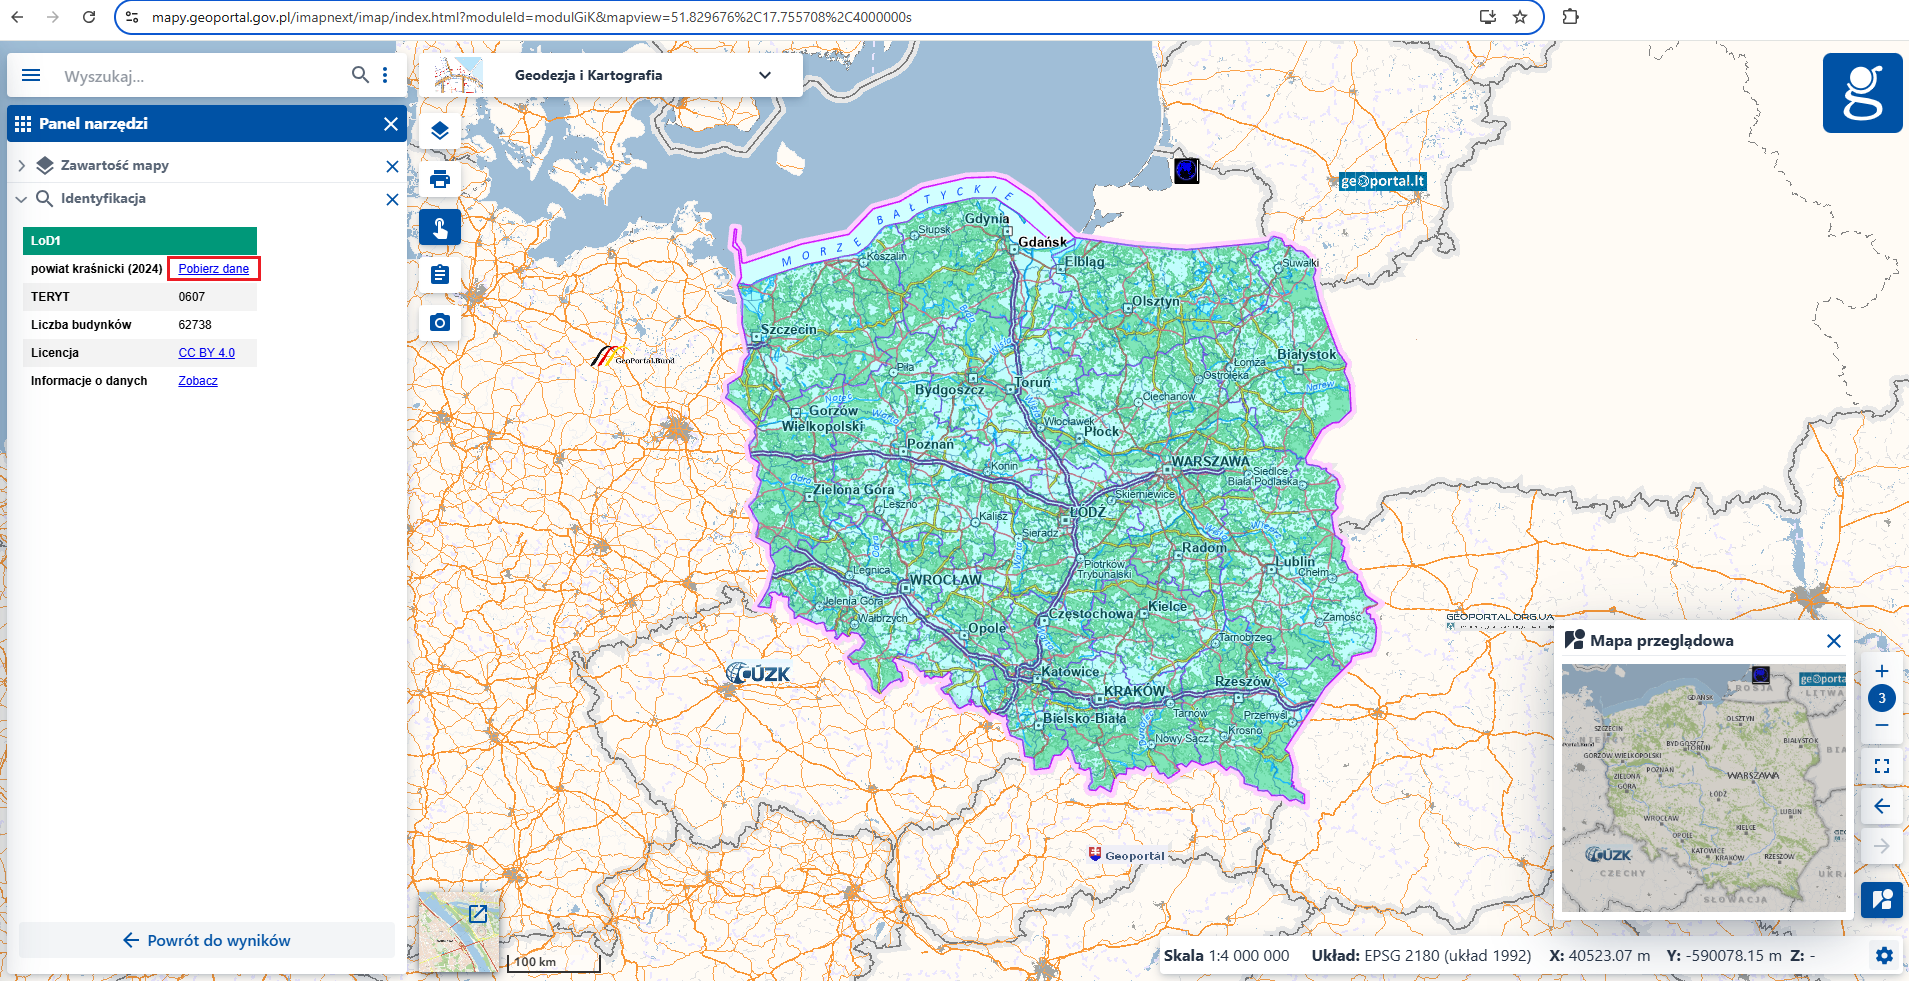
Task: Open the search options three-dot menu
Action: coord(385,75)
